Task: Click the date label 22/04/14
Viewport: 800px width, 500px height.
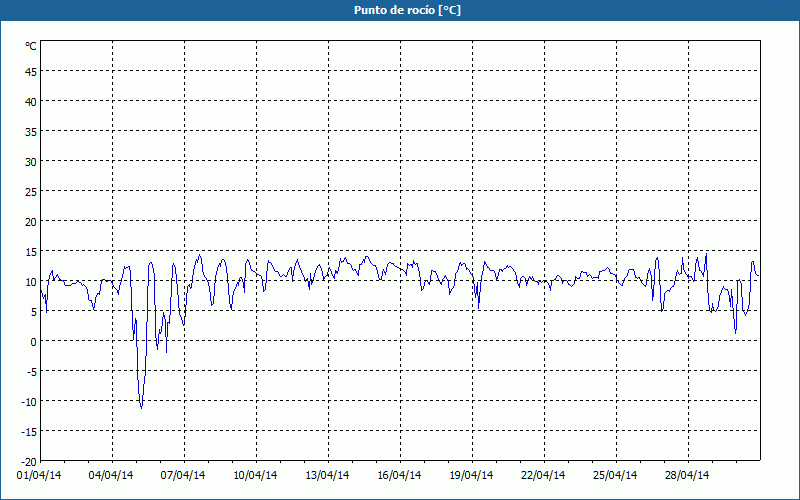Action: (x=543, y=475)
